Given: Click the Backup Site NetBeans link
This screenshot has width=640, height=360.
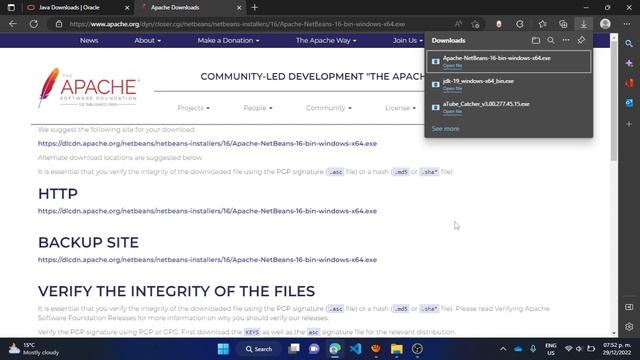Looking at the screenshot, I should coord(207,260).
